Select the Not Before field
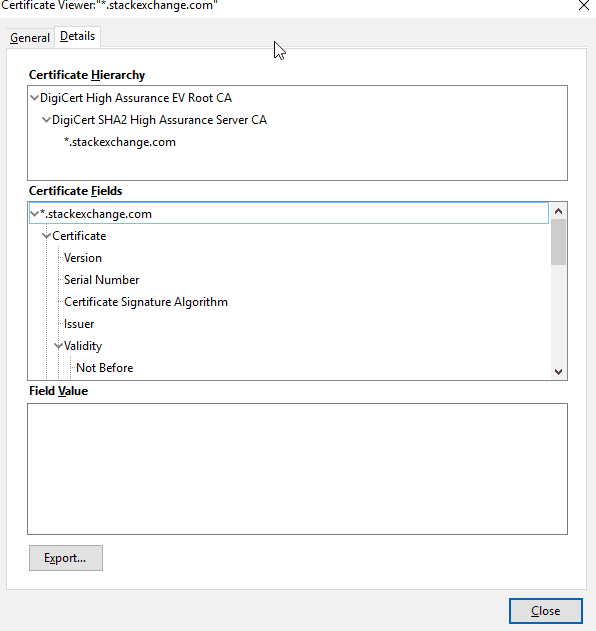The width and height of the screenshot is (596, 631). tap(105, 368)
